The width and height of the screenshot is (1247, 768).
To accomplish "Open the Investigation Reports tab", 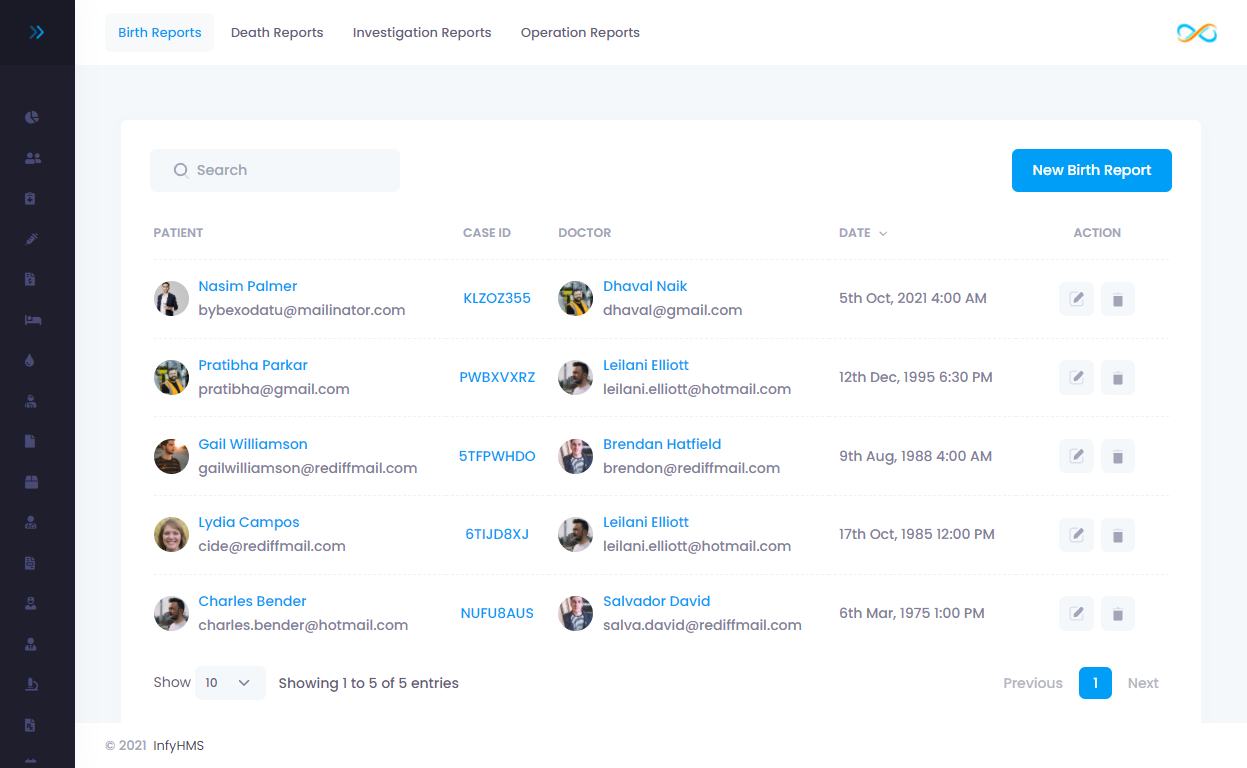I will pos(422,33).
